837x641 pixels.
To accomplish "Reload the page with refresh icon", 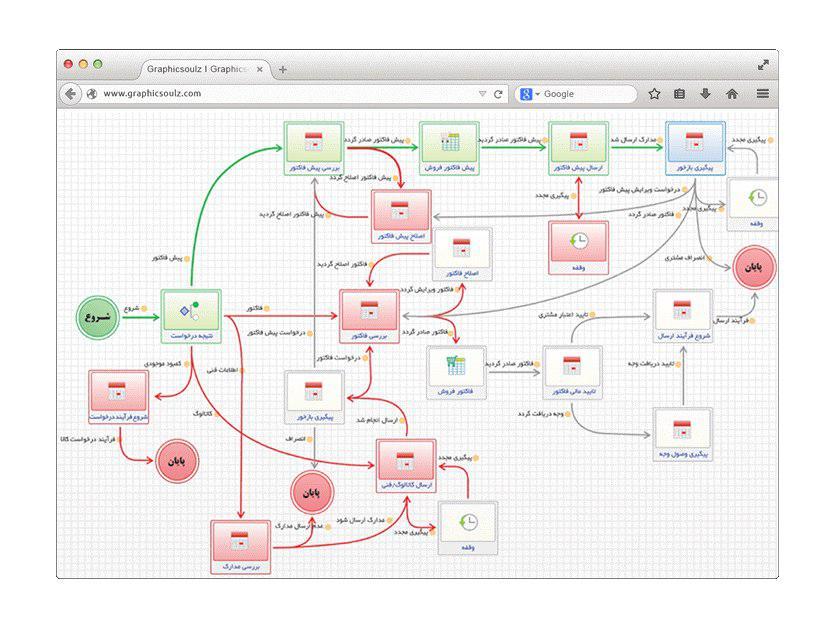I will [x=498, y=94].
